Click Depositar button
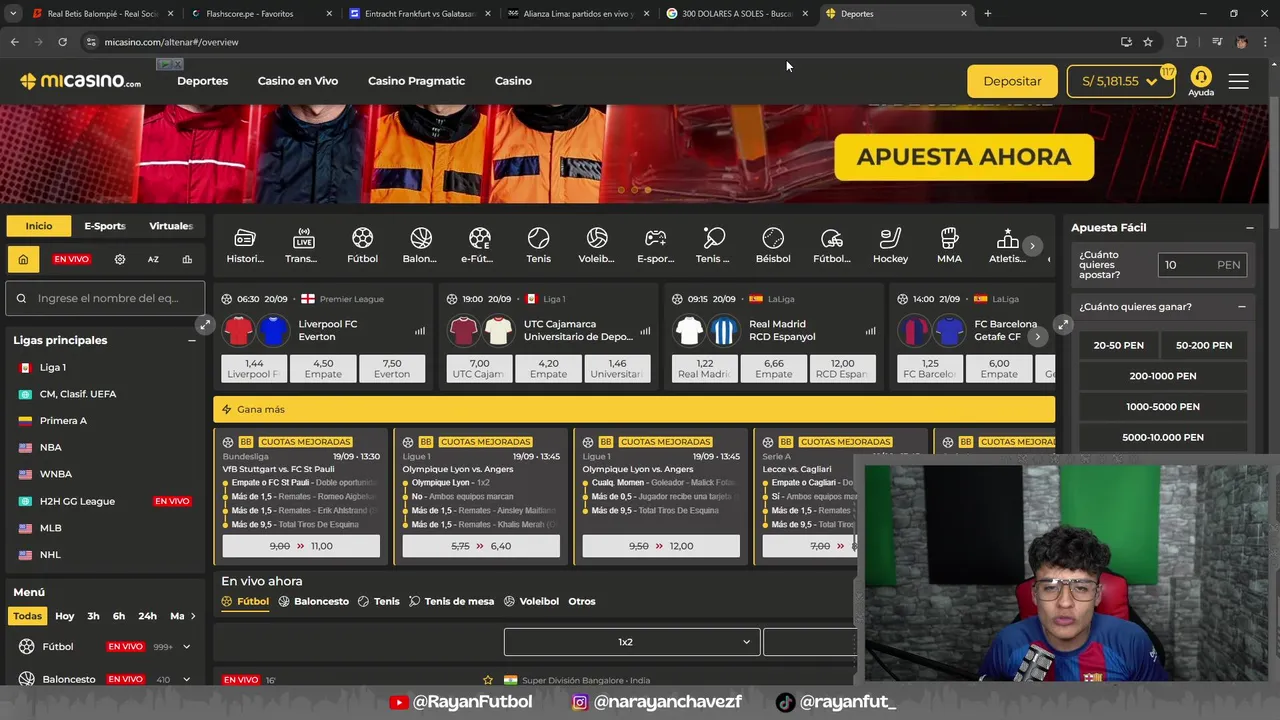 pyautogui.click(x=1012, y=81)
